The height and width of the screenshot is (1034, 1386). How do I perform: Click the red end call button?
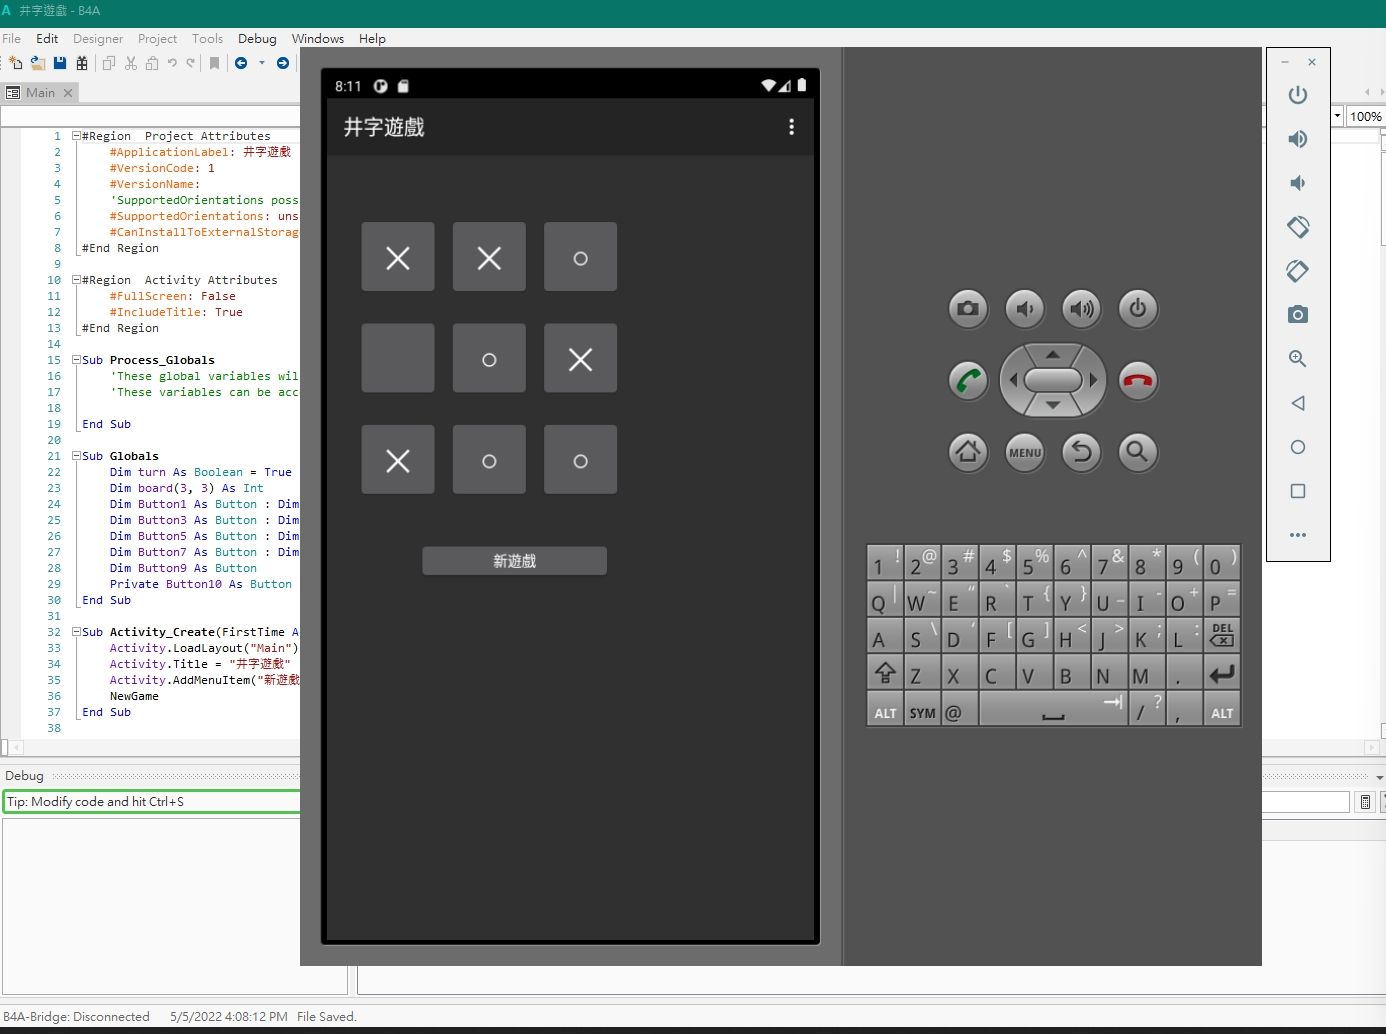1138,381
